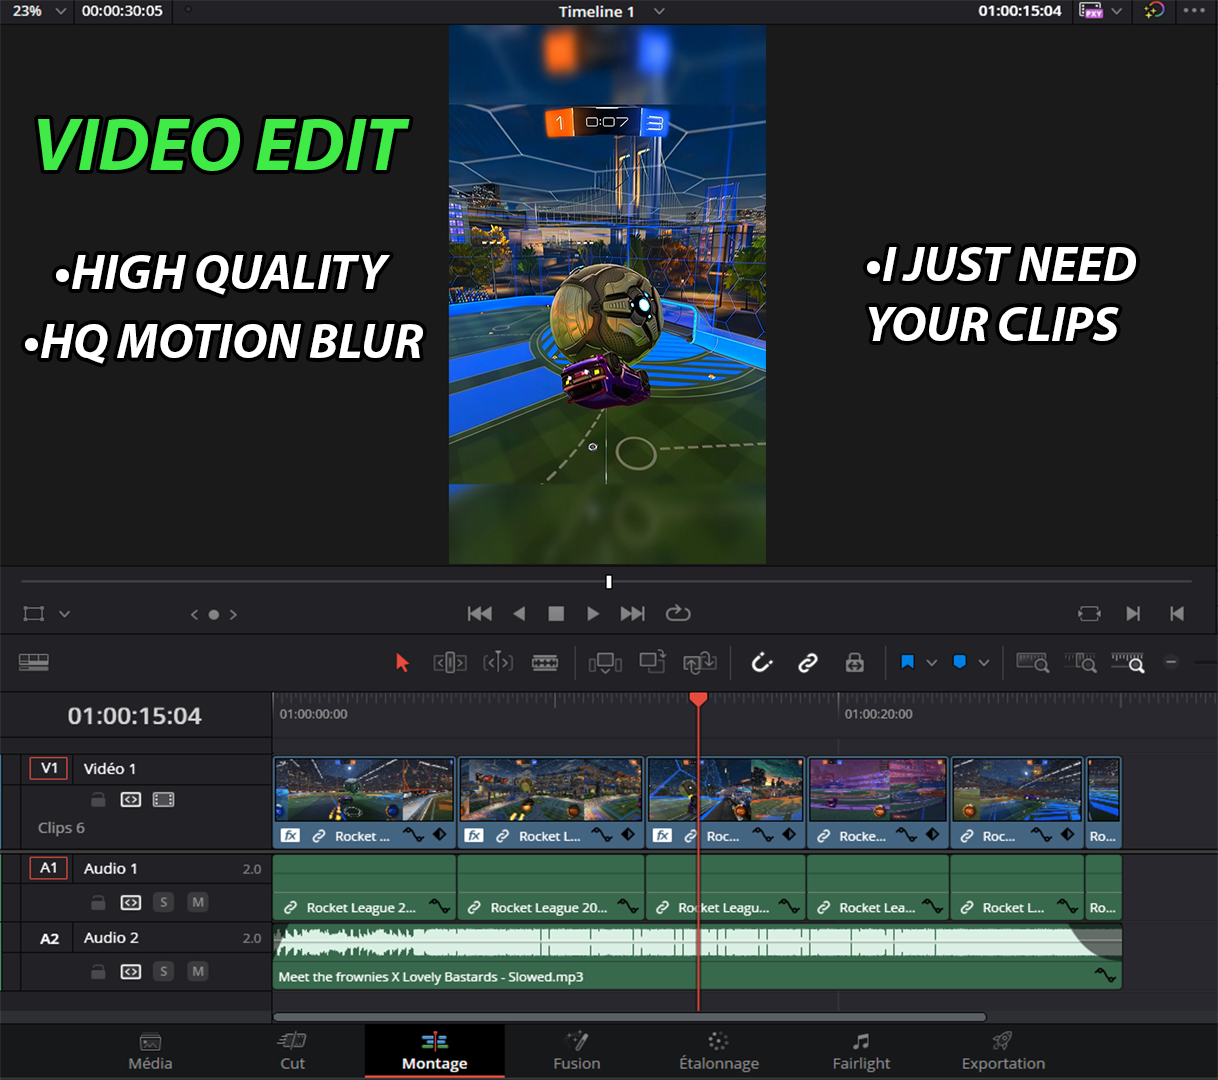The height and width of the screenshot is (1080, 1218).
Task: Mute the Audio 2 track
Action: [x=198, y=971]
